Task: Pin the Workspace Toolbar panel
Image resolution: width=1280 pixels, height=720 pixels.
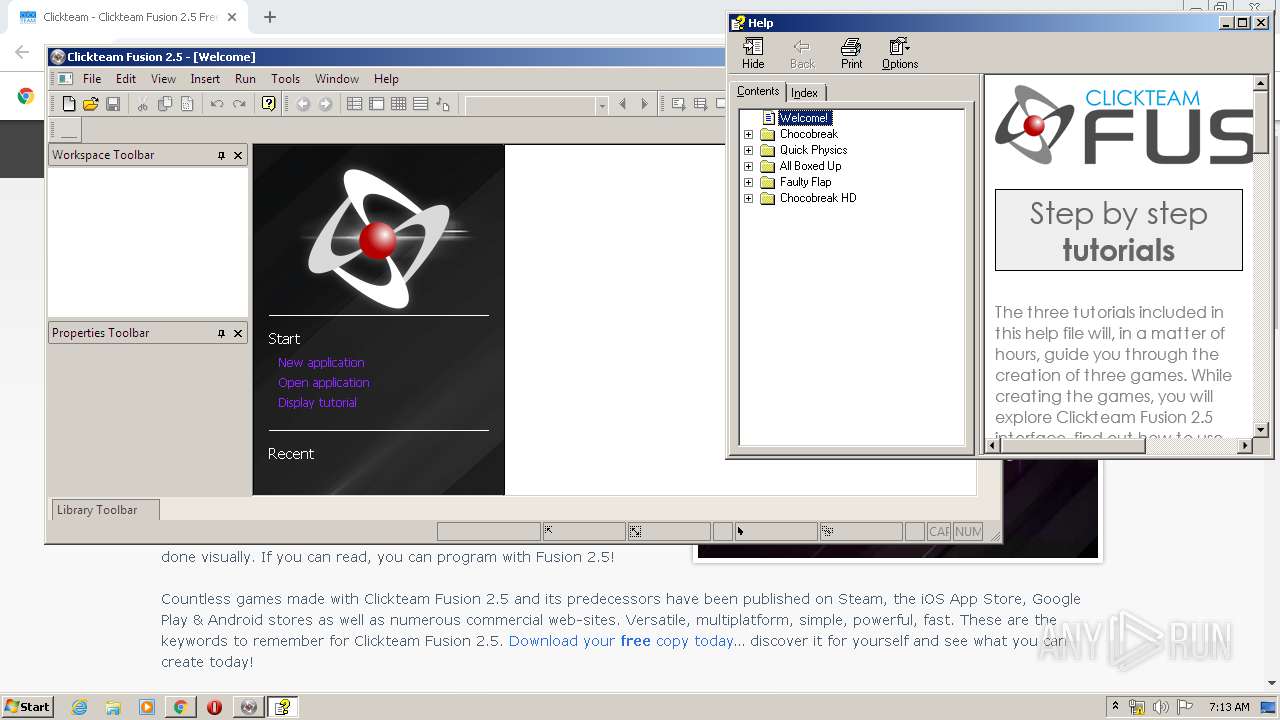Action: click(x=222, y=156)
